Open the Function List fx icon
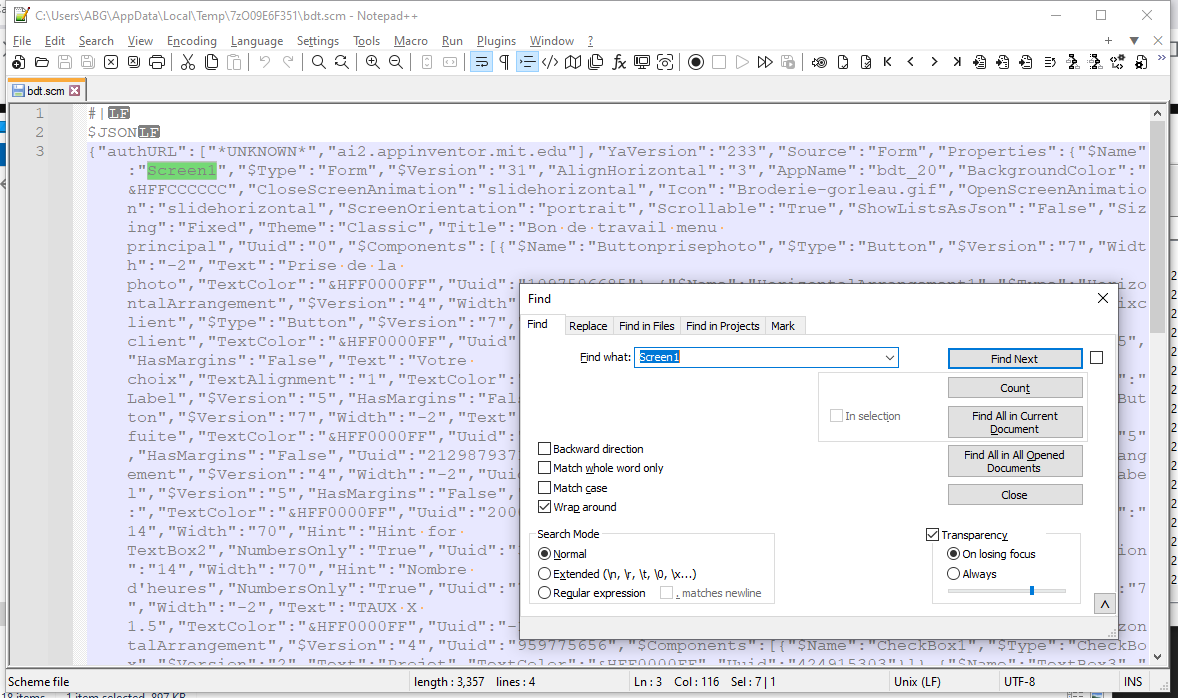Image resolution: width=1178 pixels, height=698 pixels. pos(619,62)
